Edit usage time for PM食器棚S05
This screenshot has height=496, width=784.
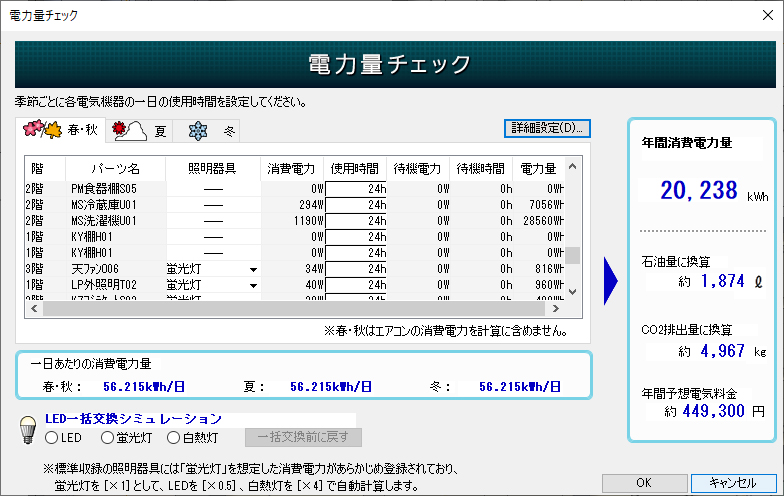[x=356, y=189]
